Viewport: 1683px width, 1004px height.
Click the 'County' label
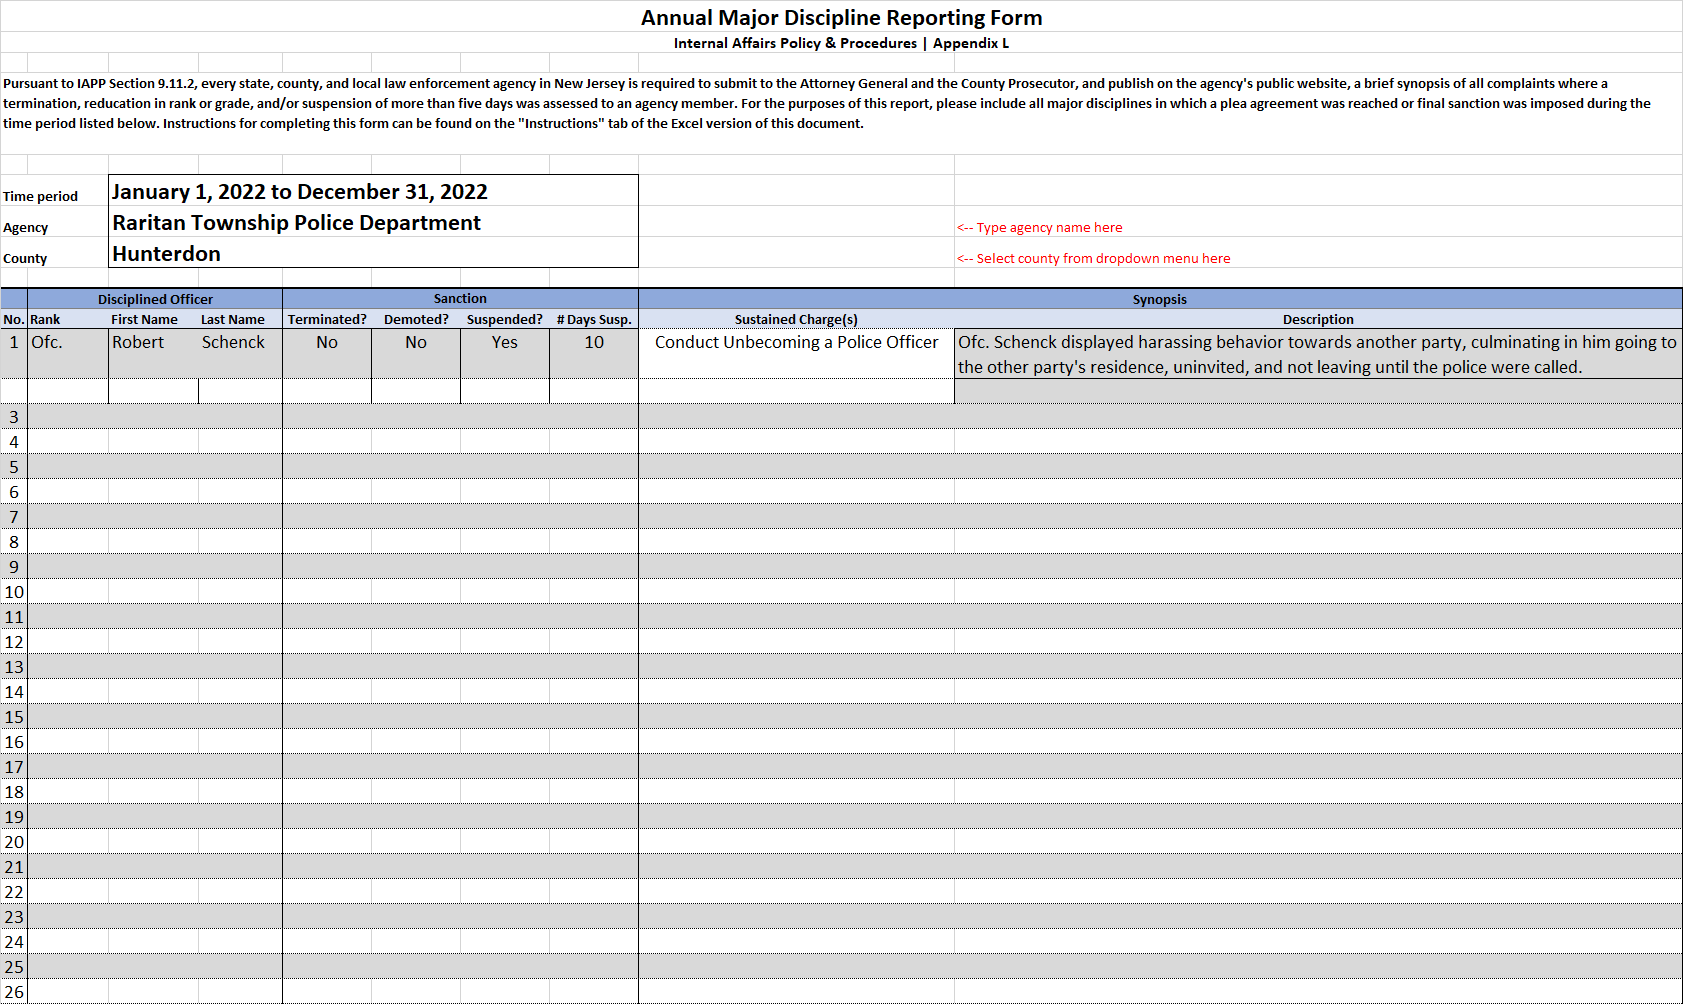[25, 259]
